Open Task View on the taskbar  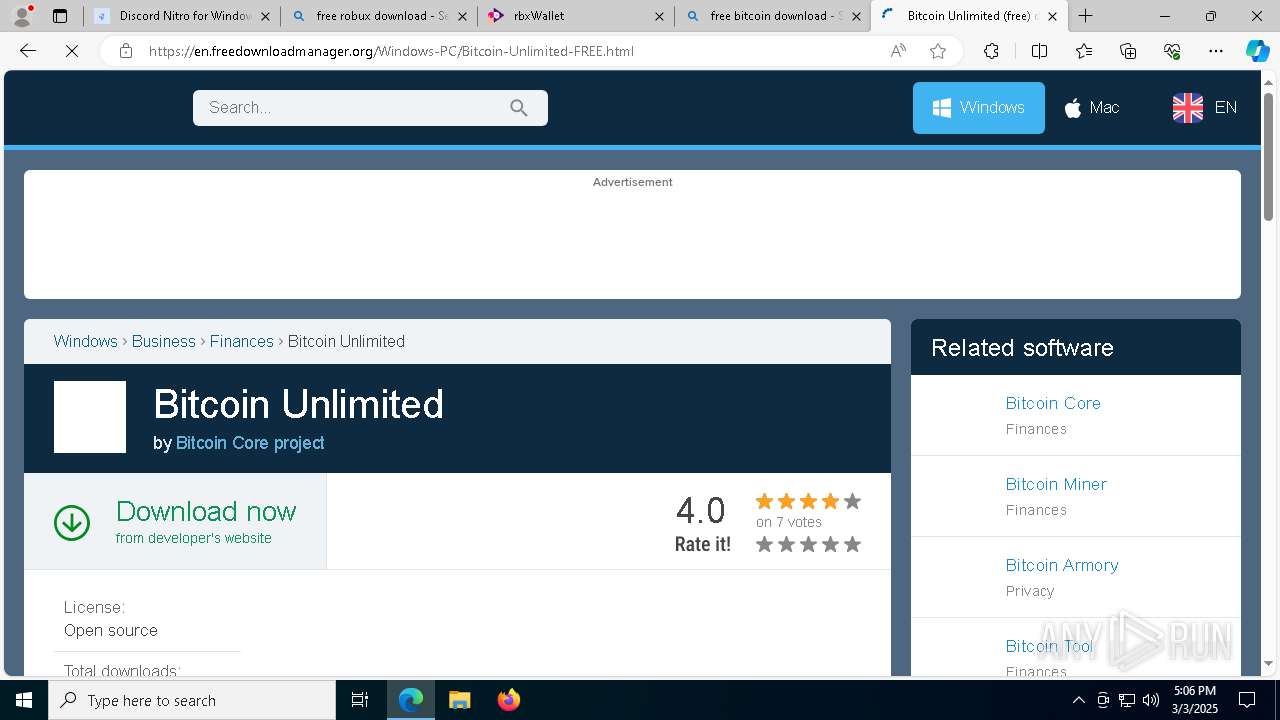tap(360, 700)
